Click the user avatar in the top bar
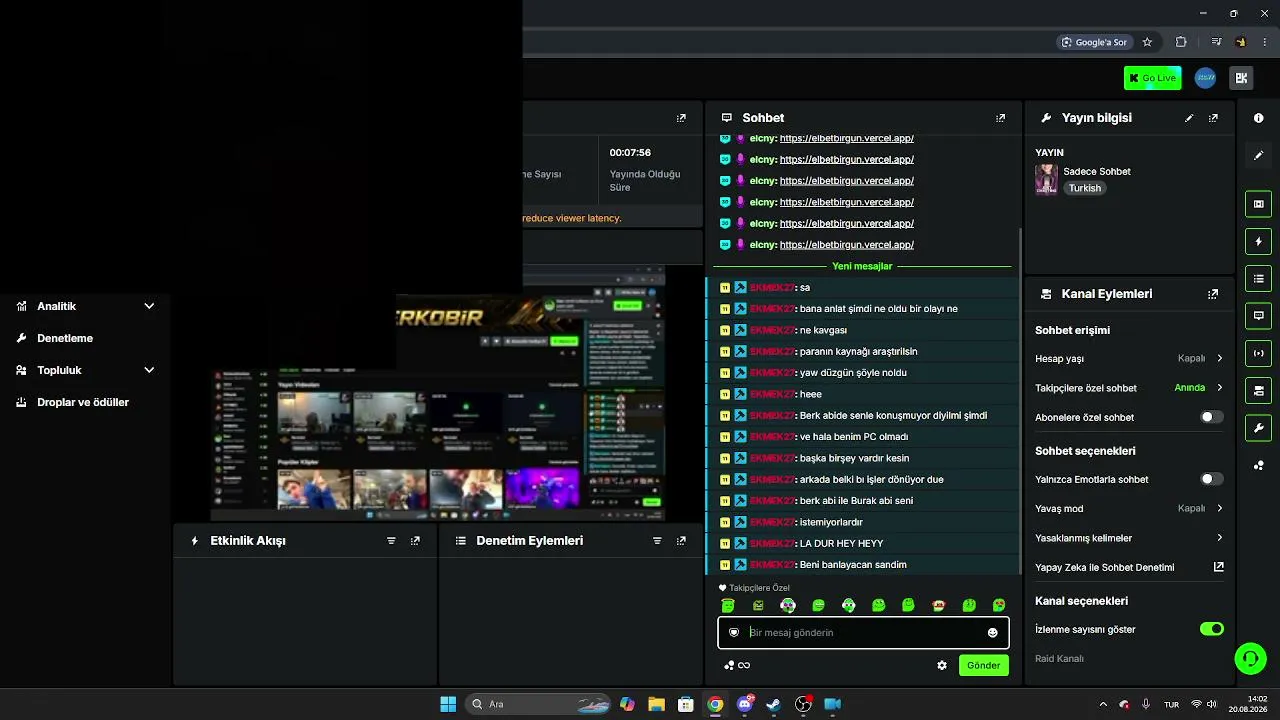The height and width of the screenshot is (720, 1280). [1206, 78]
